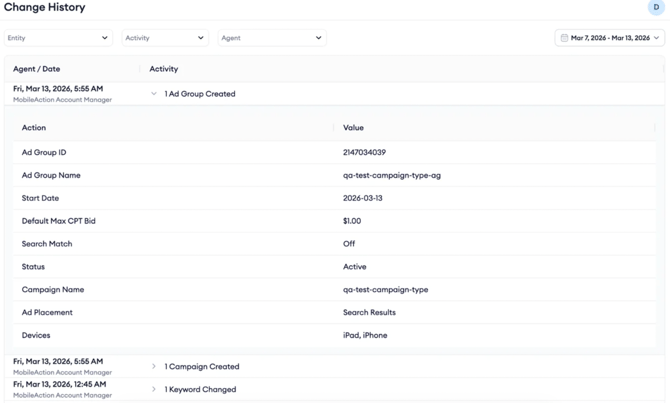
Task: Open the Entity filter dropdown
Action: pos(58,38)
